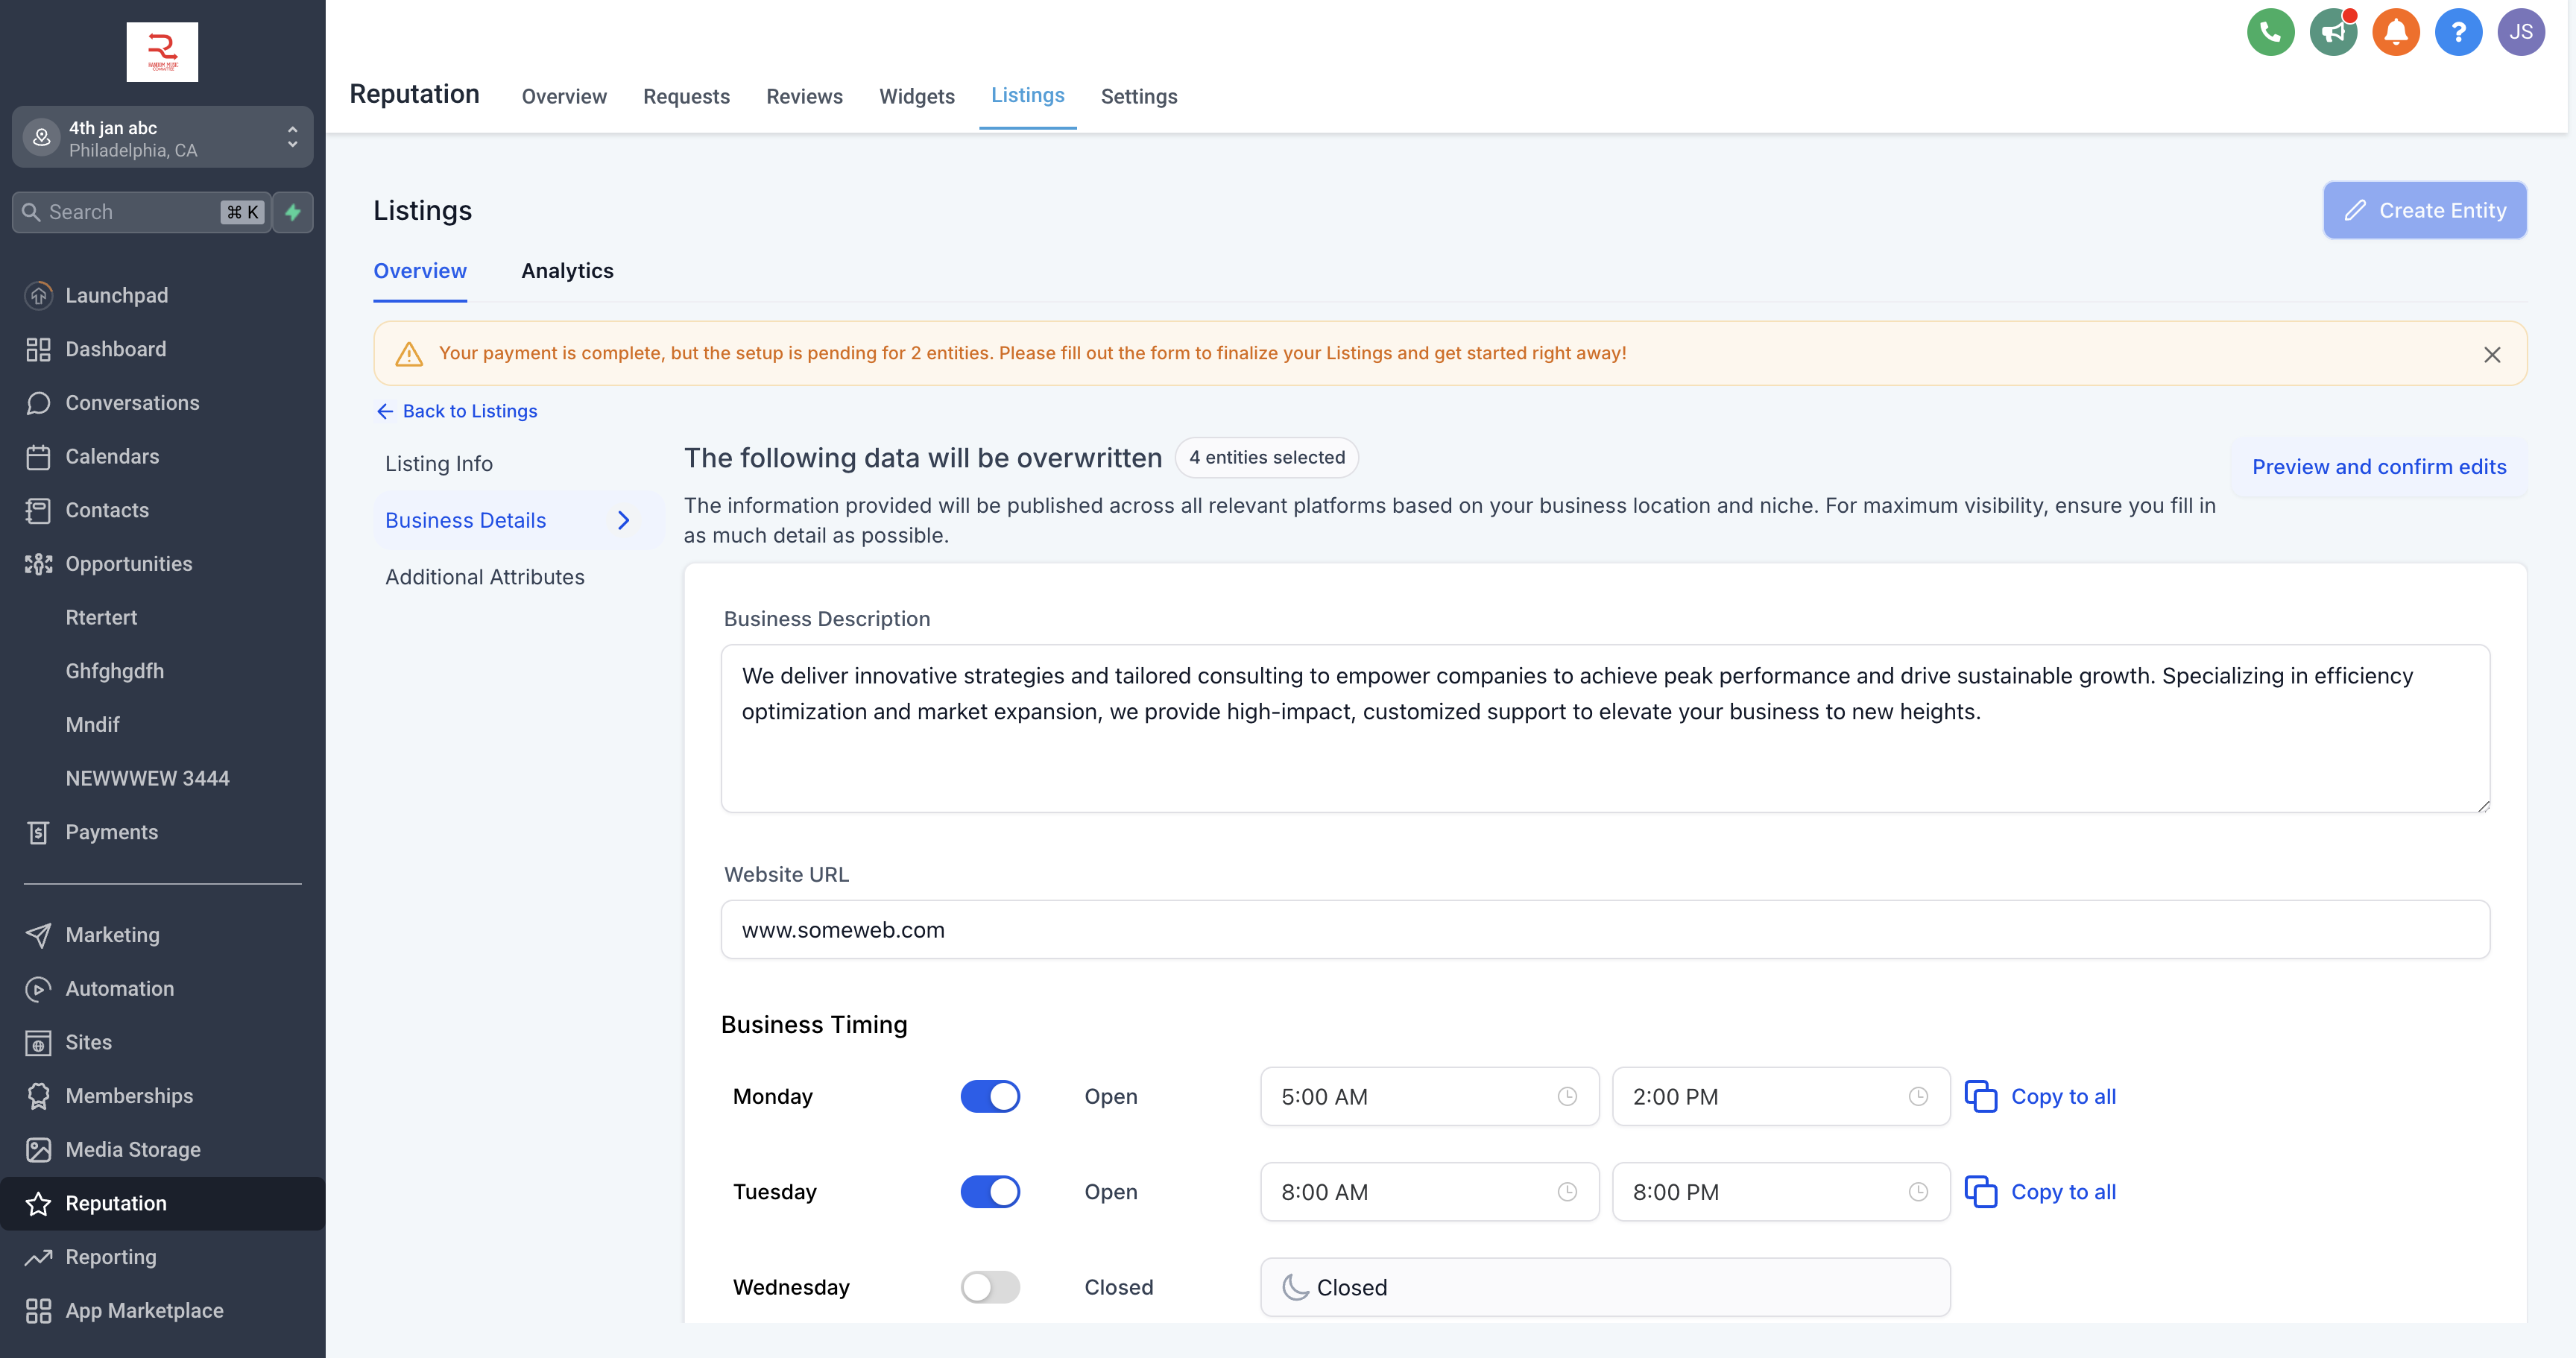2576x1358 pixels.
Task: Click the green lightning quick actions icon
Action: click(x=293, y=212)
